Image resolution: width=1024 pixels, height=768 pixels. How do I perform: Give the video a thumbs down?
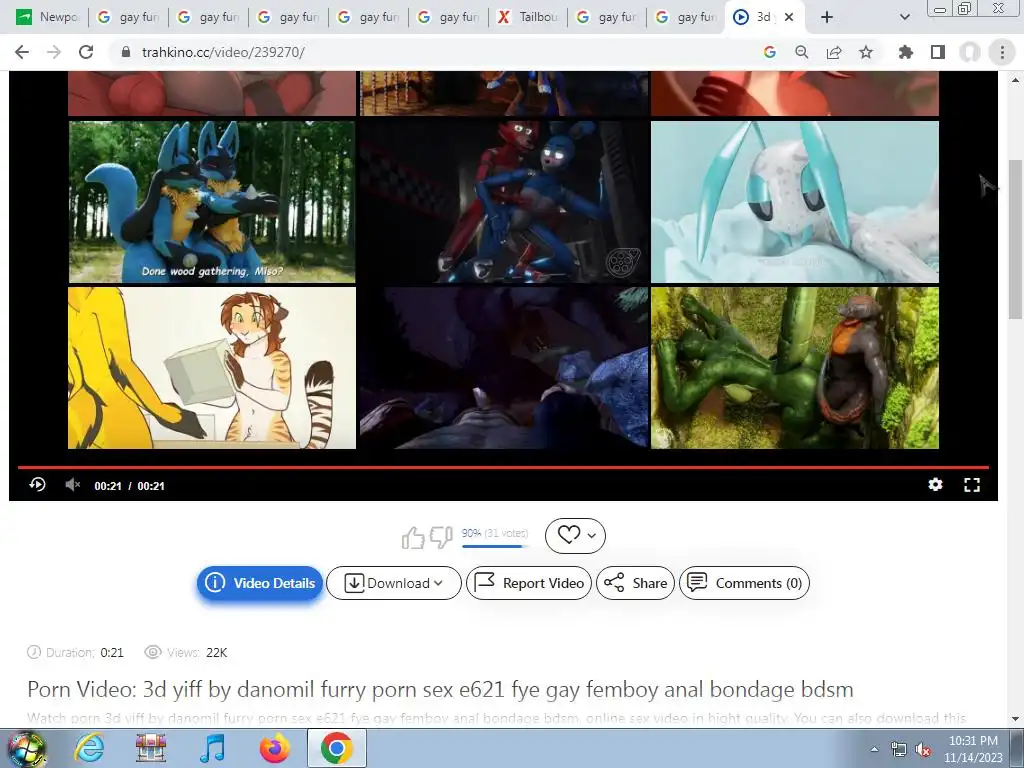click(x=441, y=537)
